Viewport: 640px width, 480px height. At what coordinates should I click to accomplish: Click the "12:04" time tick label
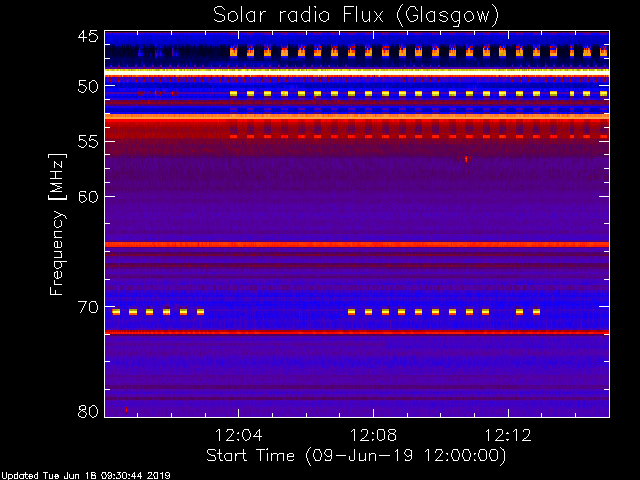coord(239,435)
